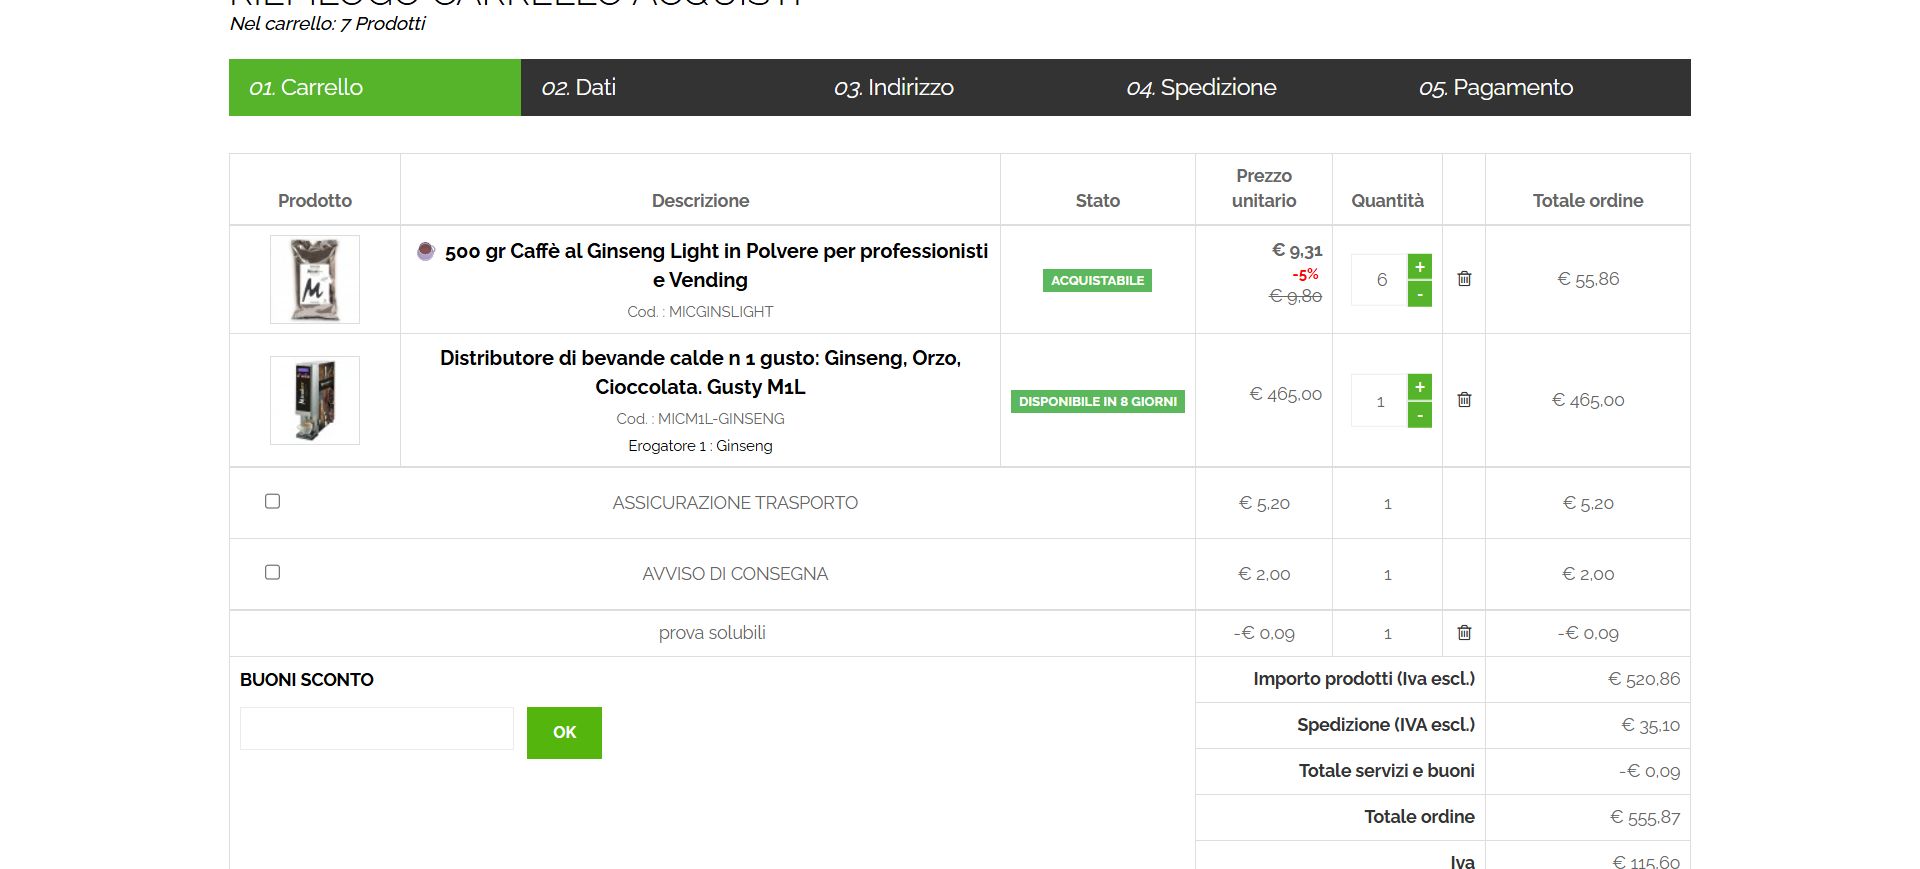Open the 04. Spedizione step
This screenshot has height=869, width=1920.
point(1201,88)
